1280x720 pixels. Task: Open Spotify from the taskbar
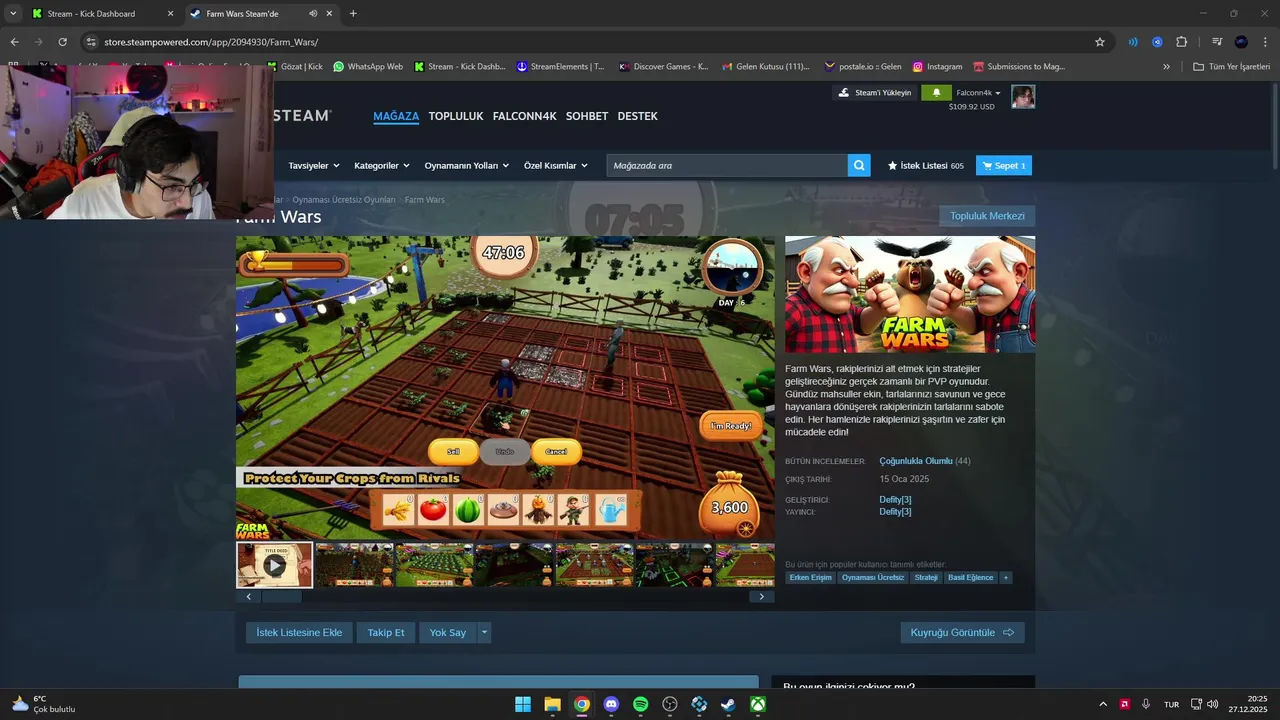click(x=641, y=704)
